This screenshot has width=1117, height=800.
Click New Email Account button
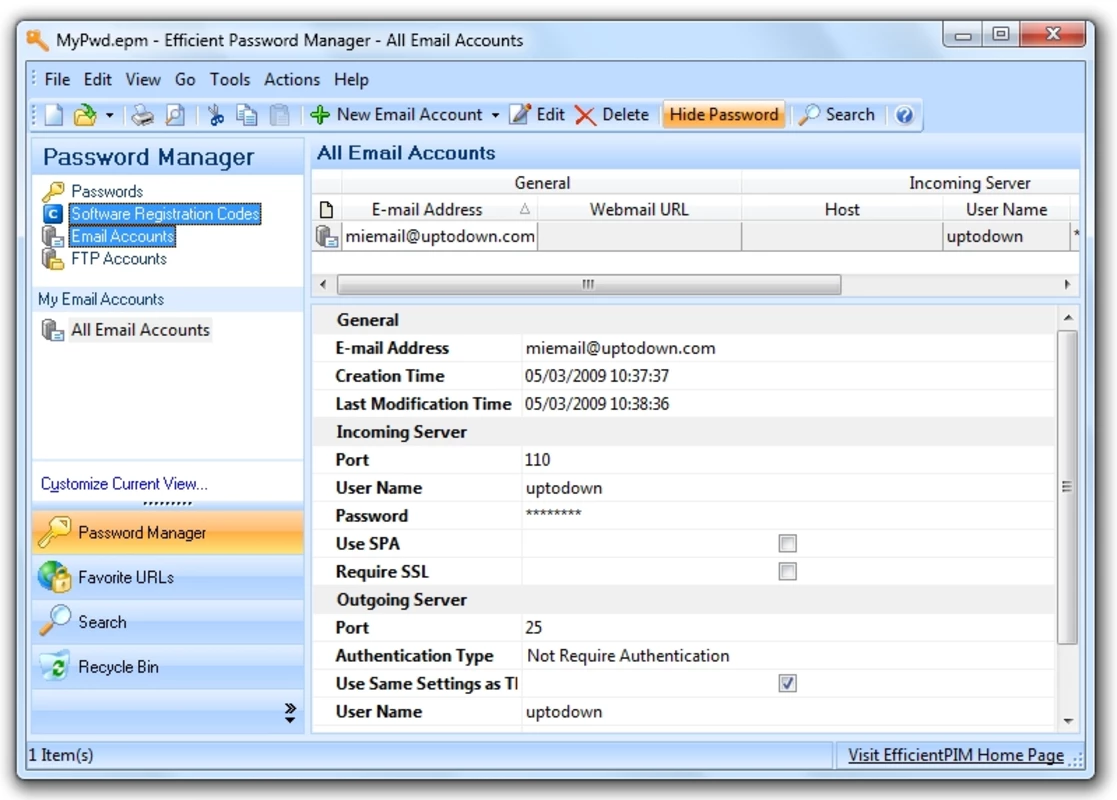point(398,115)
